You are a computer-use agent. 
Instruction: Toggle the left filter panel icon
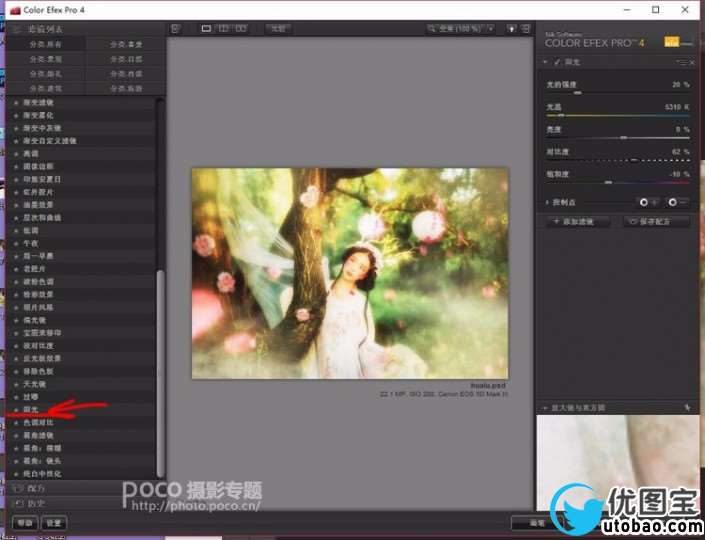click(175, 29)
